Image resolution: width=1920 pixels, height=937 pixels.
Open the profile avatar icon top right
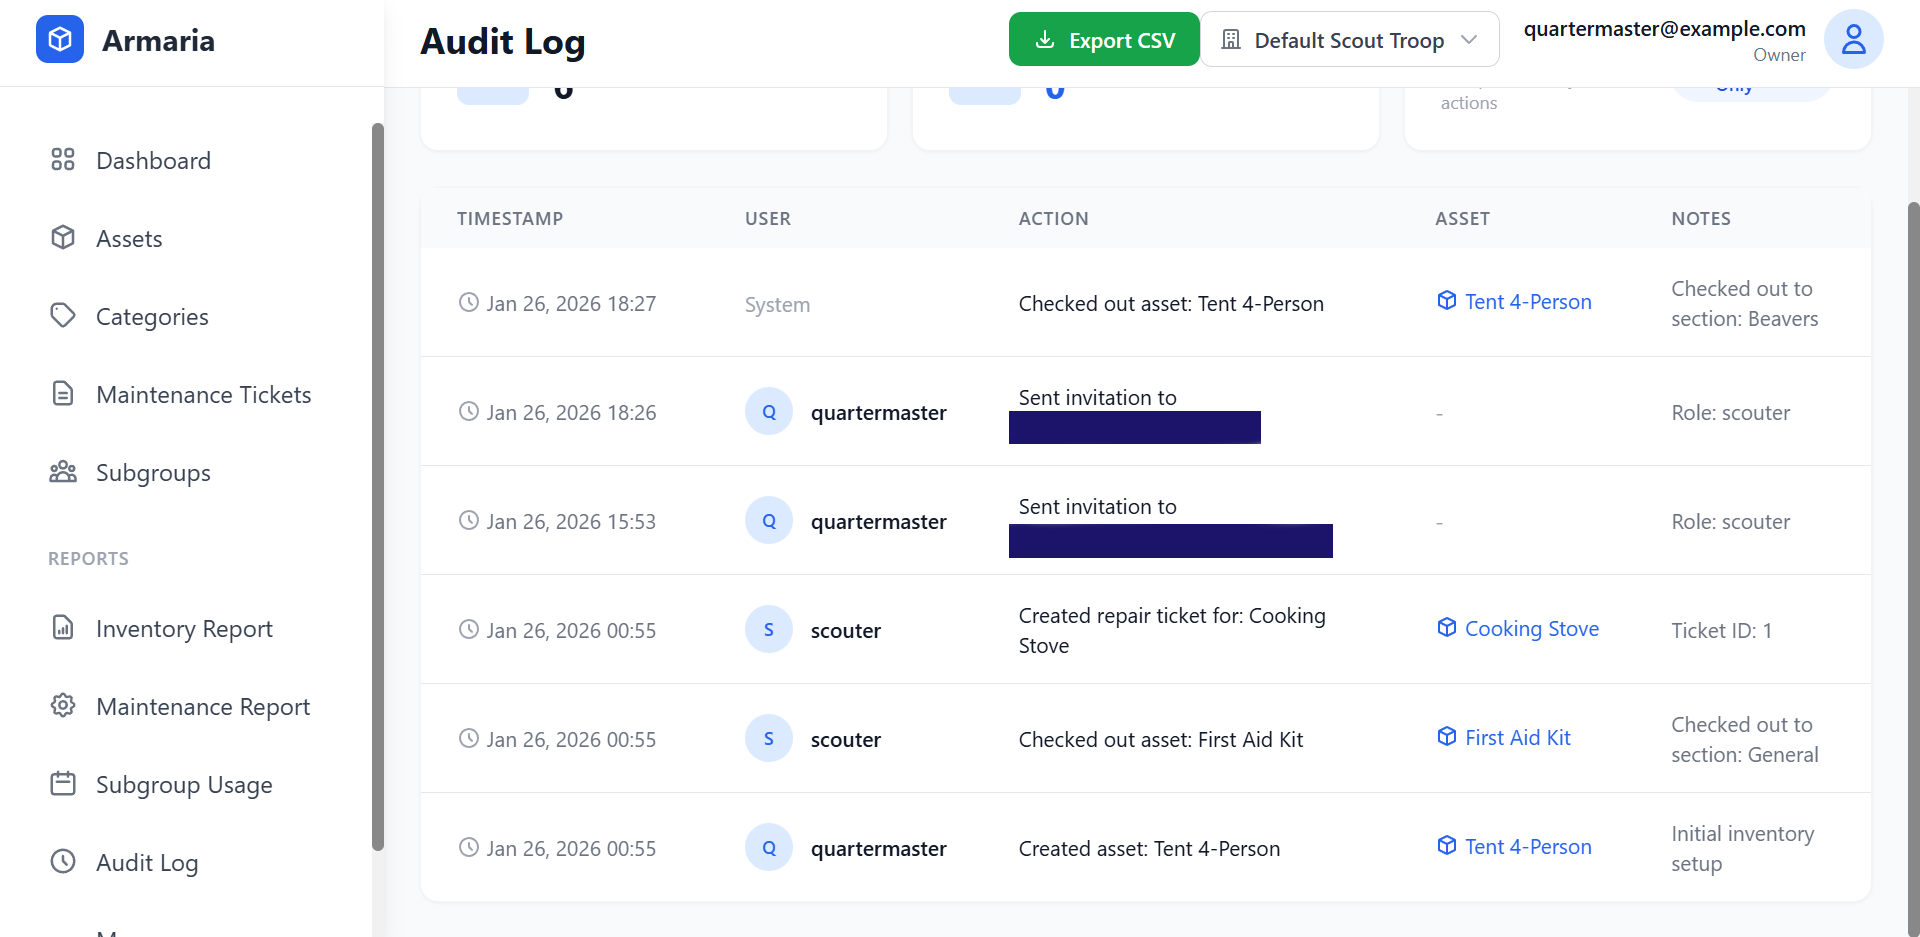pos(1853,39)
